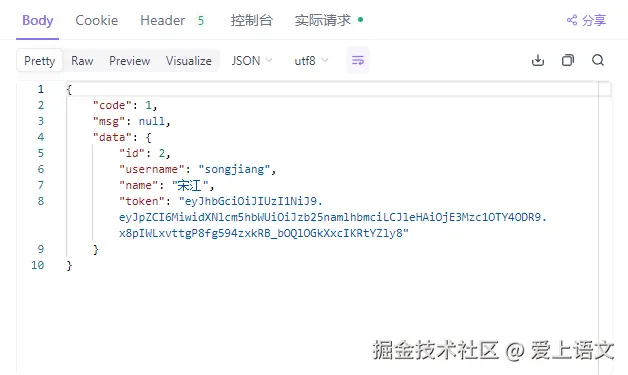Select the Raw view mode
628x375 pixels.
(x=82, y=60)
